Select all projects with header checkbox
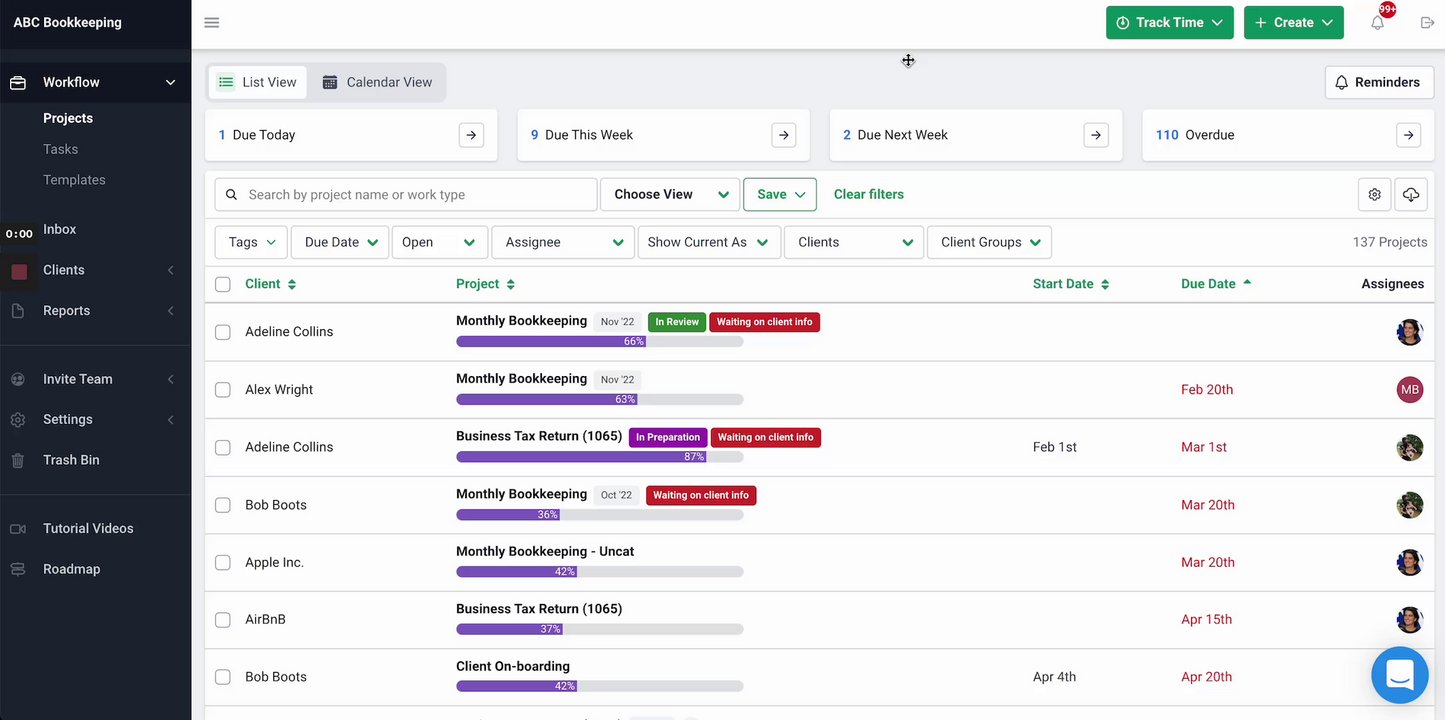The height and width of the screenshot is (720, 1445). (223, 284)
